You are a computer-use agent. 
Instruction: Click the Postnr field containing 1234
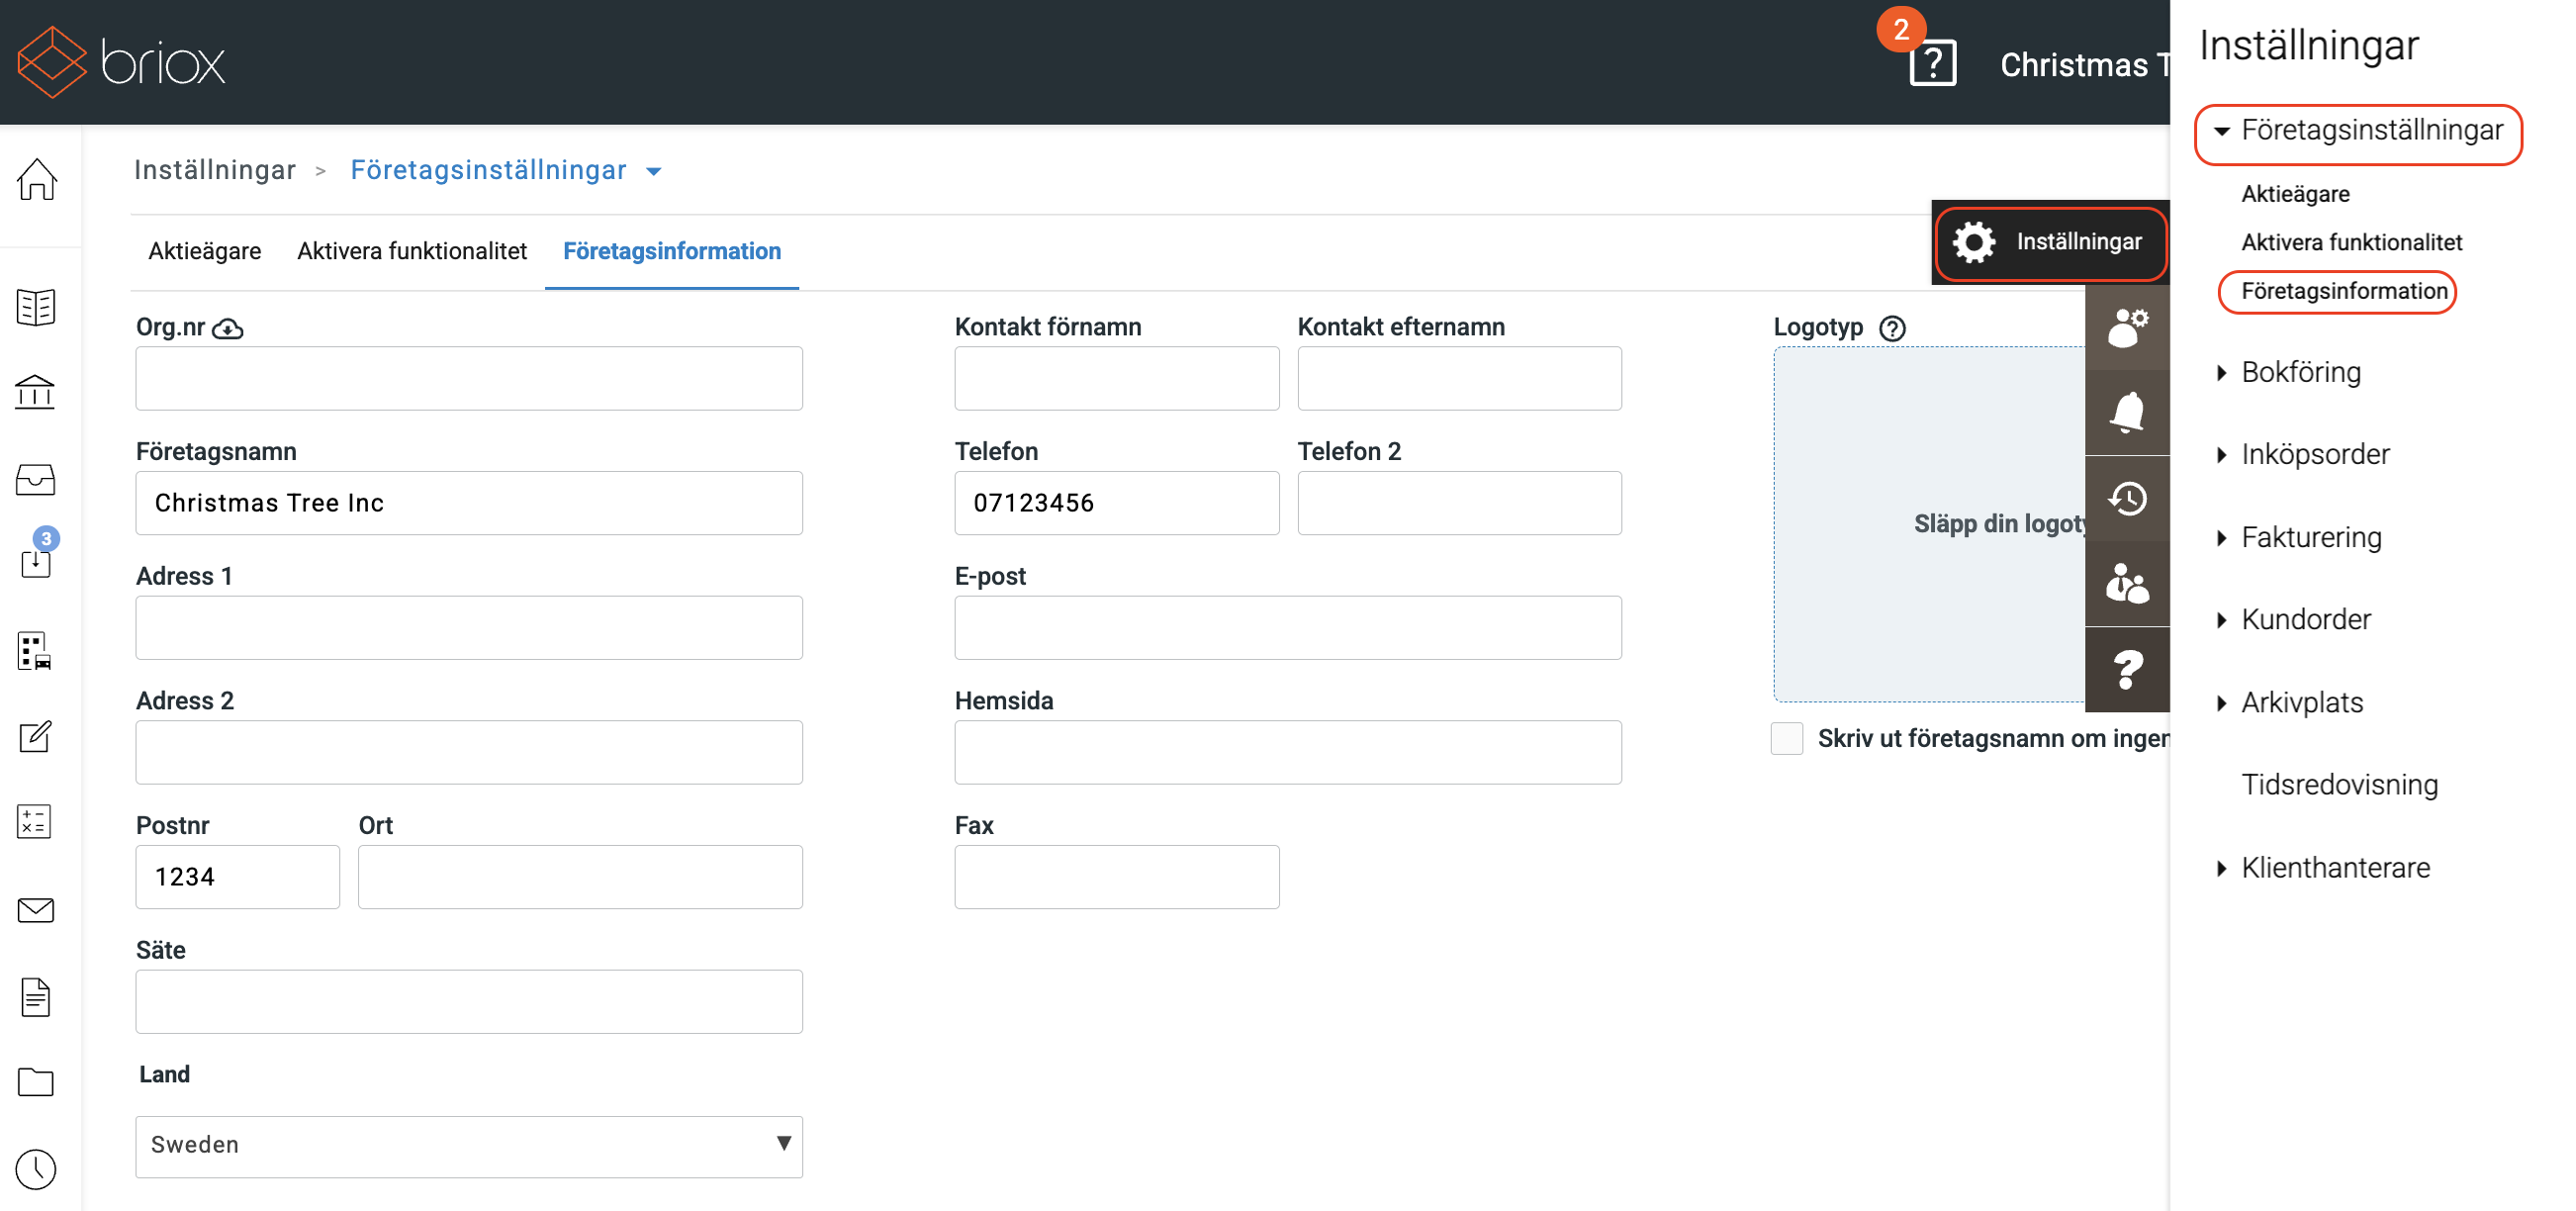coord(238,877)
